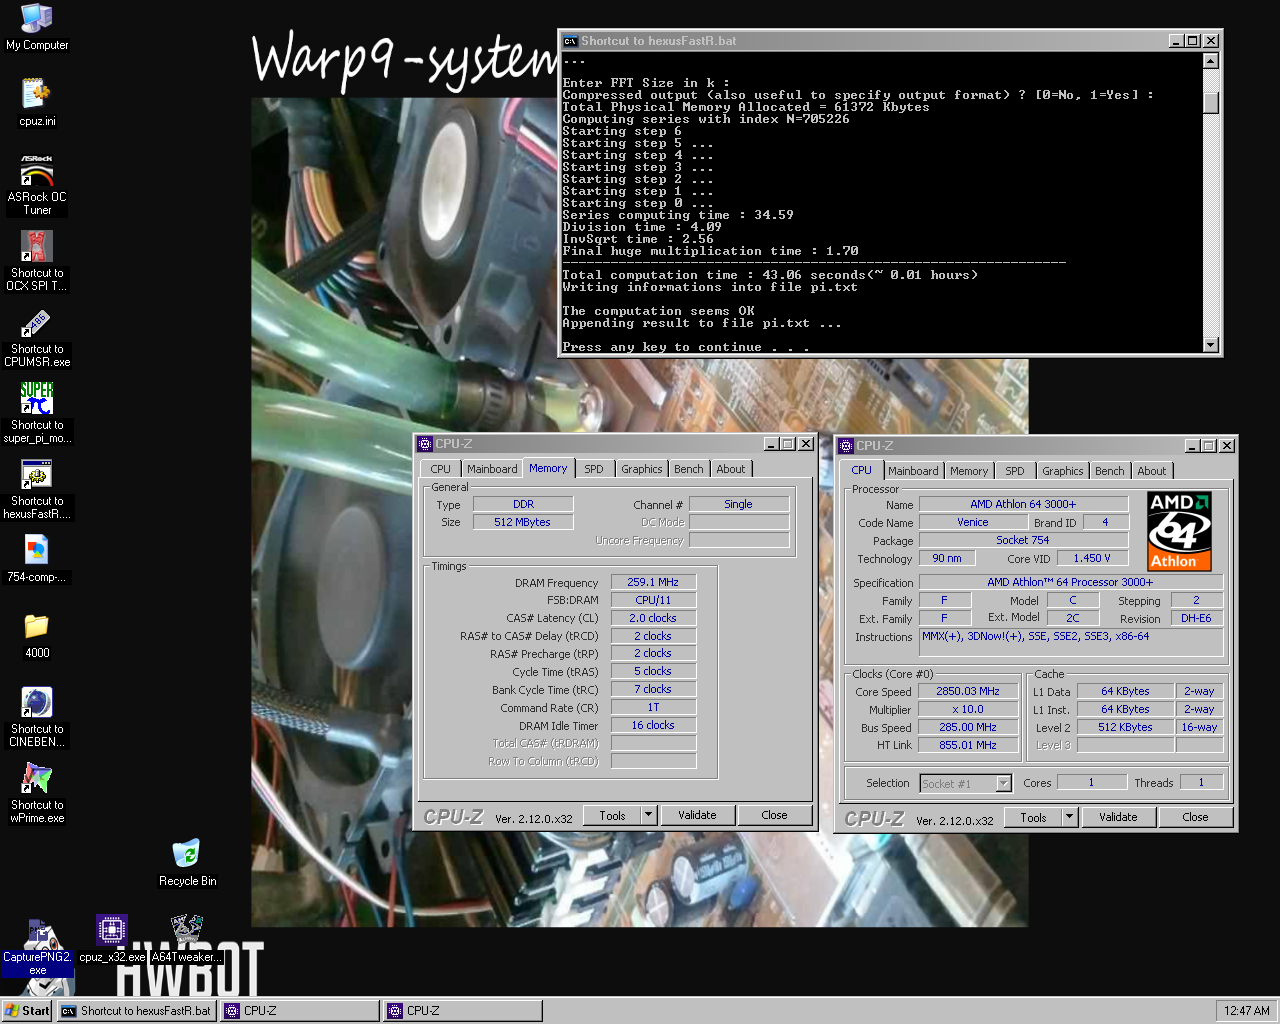Click the console vertical scrollbar thumb
This screenshot has height=1024, width=1280.
coord(1210,103)
